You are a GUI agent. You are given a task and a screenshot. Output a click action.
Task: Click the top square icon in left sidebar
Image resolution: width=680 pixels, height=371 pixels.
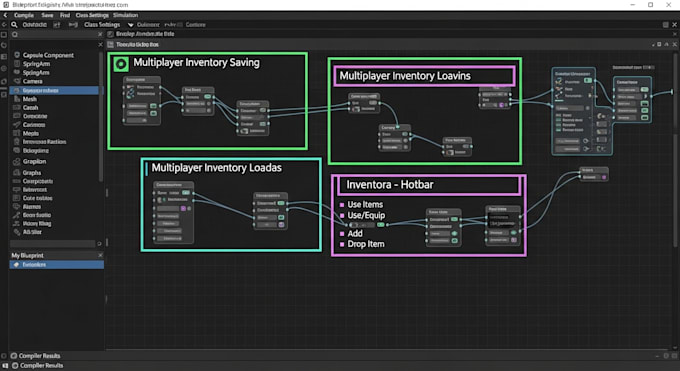coord(4,35)
